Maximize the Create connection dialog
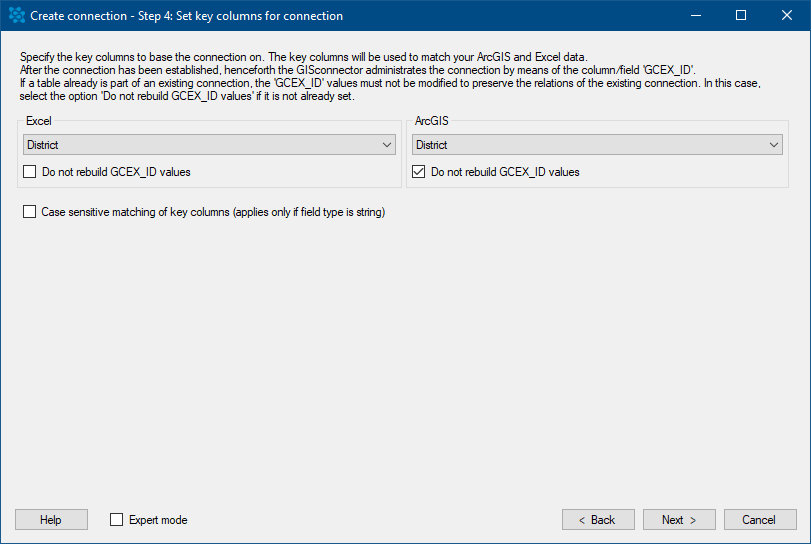This screenshot has width=811, height=544. coord(741,16)
